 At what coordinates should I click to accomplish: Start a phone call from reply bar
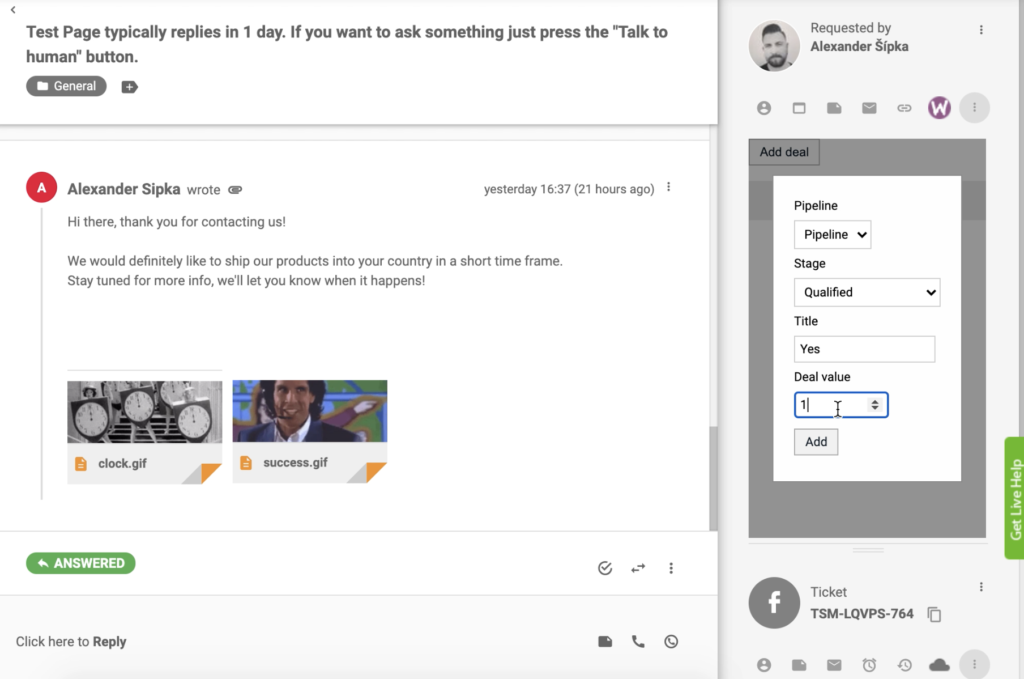[638, 642]
